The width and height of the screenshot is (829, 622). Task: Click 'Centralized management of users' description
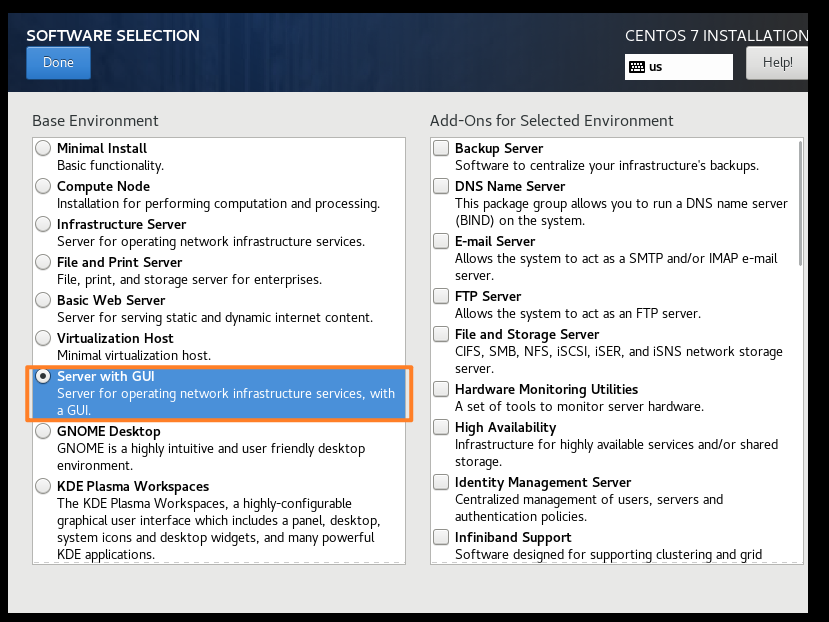click(x=589, y=508)
